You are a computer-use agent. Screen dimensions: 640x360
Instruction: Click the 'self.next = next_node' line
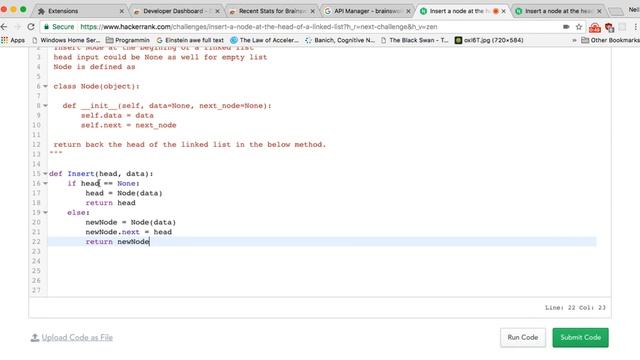[x=129, y=125]
